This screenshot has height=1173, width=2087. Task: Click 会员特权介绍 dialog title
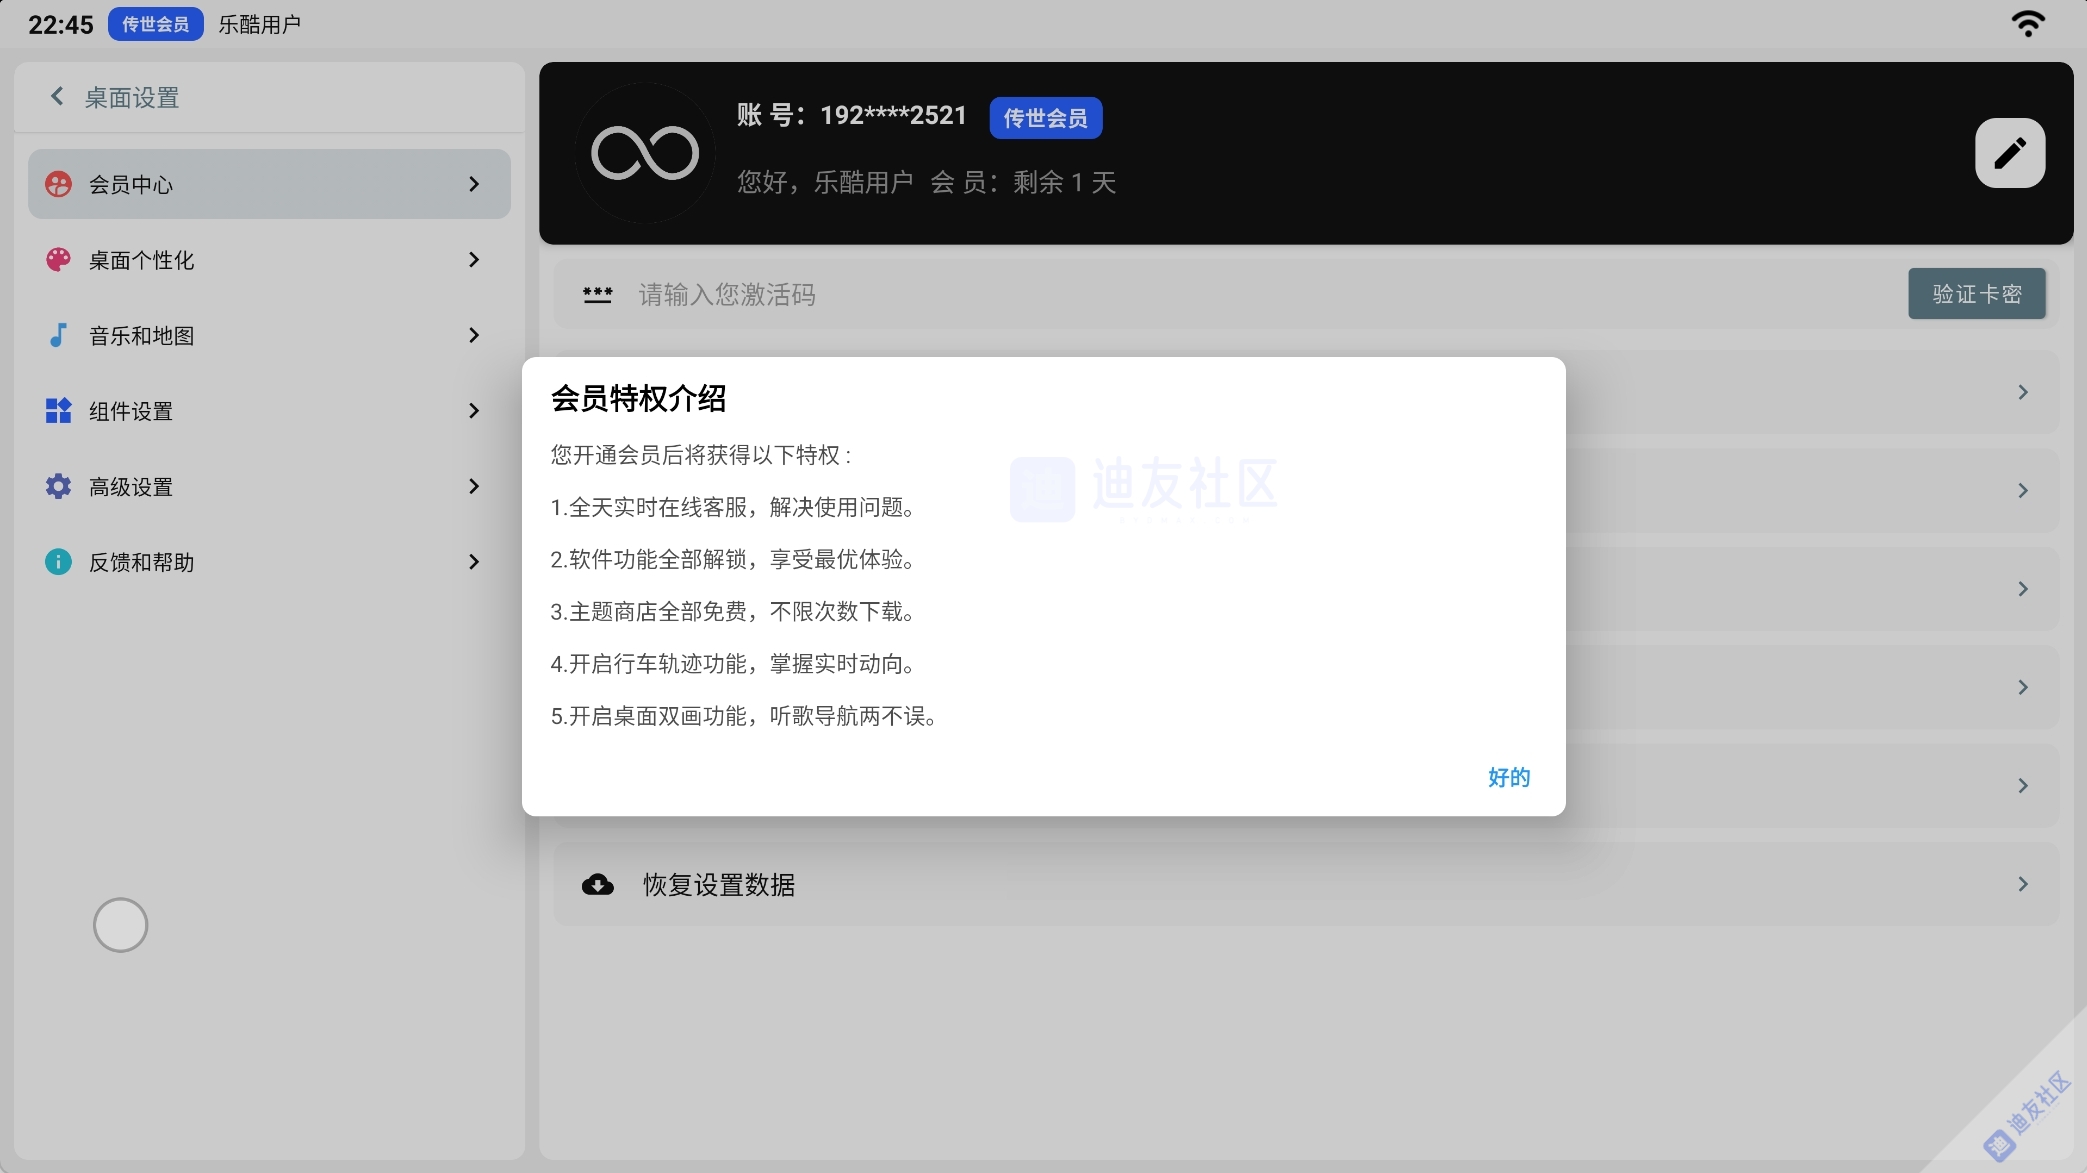point(639,398)
